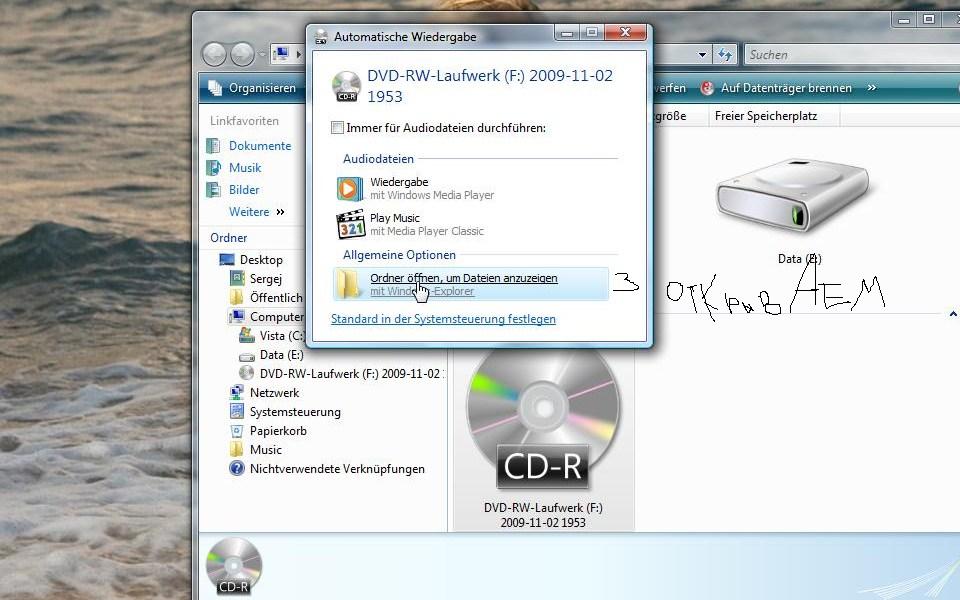Click the CD-R icon in details pane
This screenshot has height=600, width=960.
tap(234, 567)
